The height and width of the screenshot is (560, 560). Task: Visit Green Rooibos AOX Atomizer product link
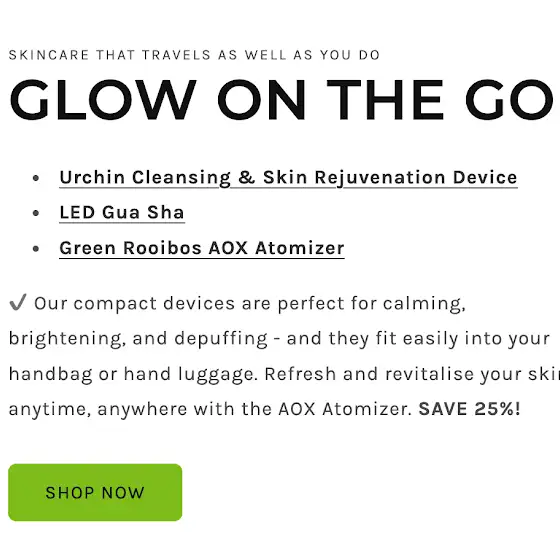point(202,248)
